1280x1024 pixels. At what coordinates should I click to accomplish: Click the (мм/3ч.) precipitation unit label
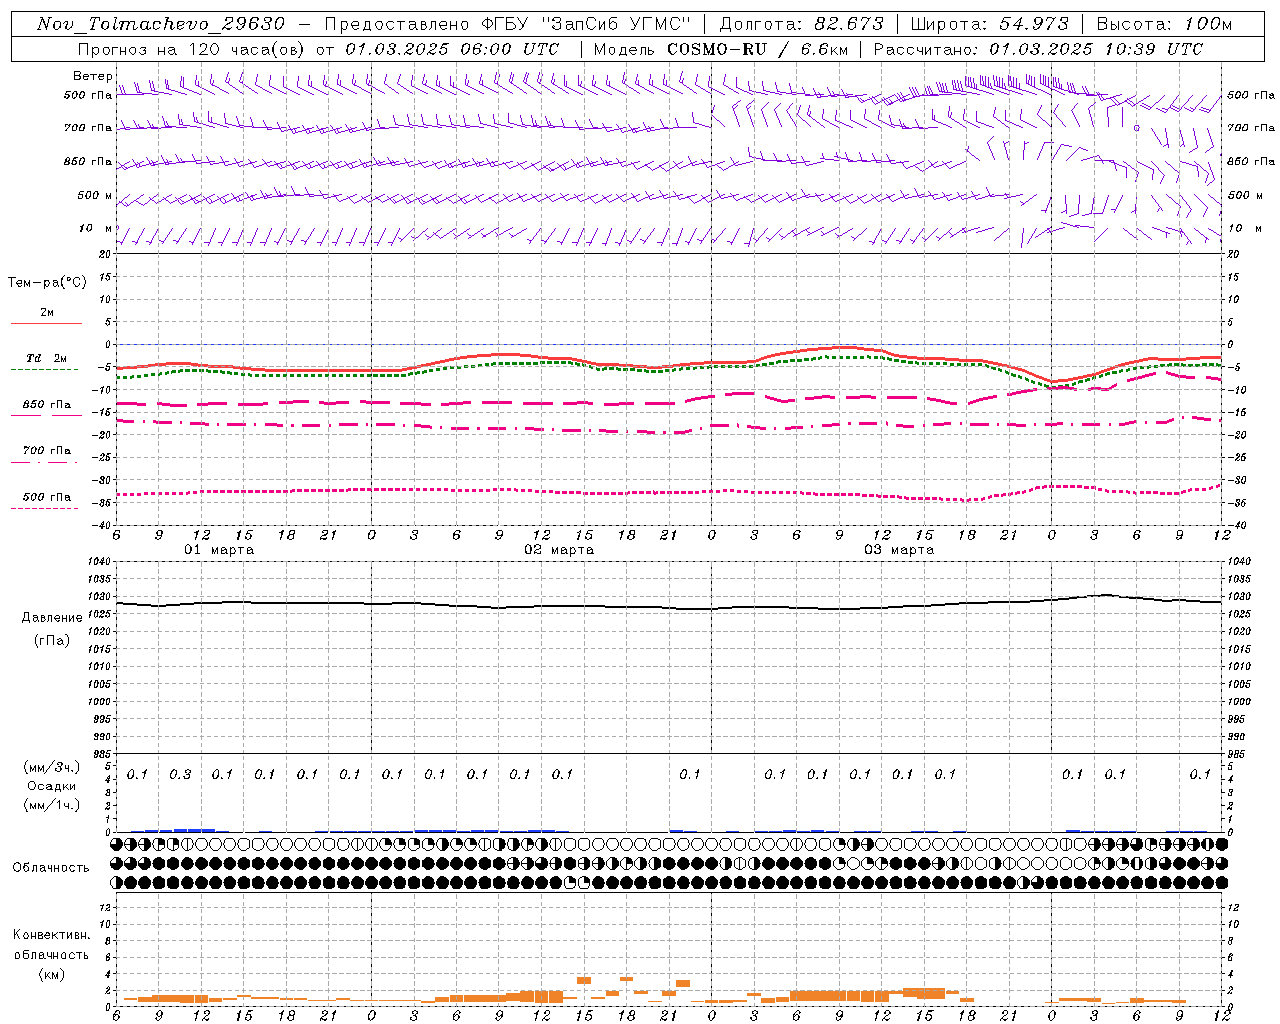(52, 767)
